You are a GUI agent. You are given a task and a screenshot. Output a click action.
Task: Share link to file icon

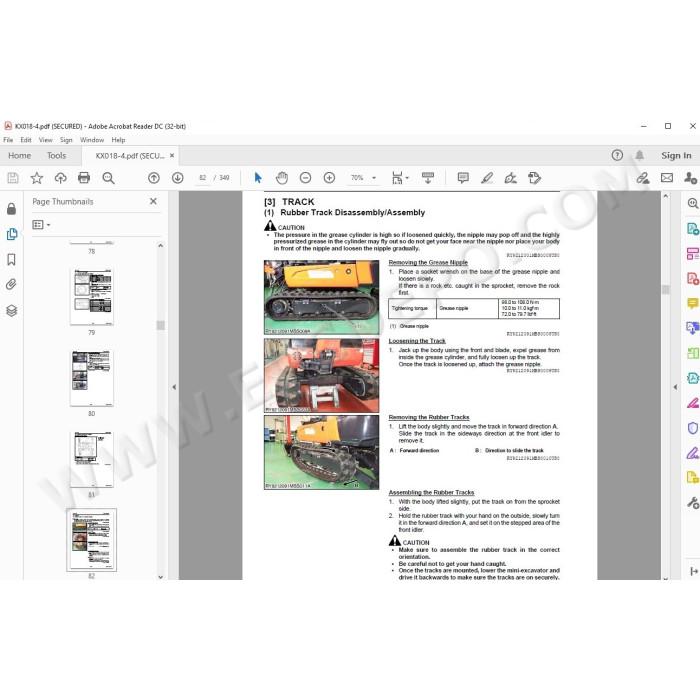[643, 178]
